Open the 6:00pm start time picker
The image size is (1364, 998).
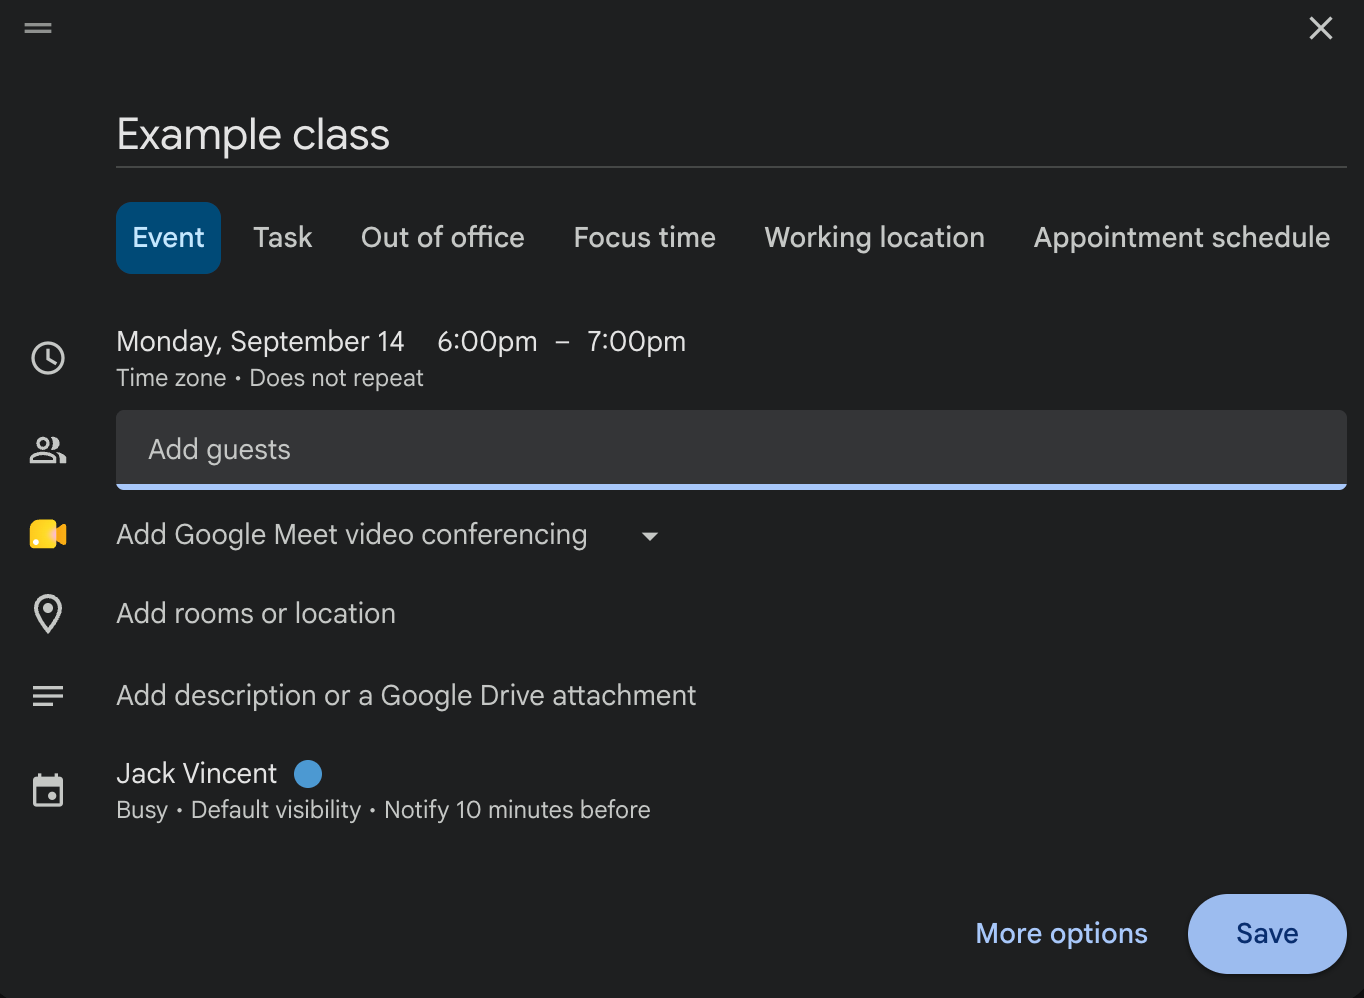(x=487, y=342)
